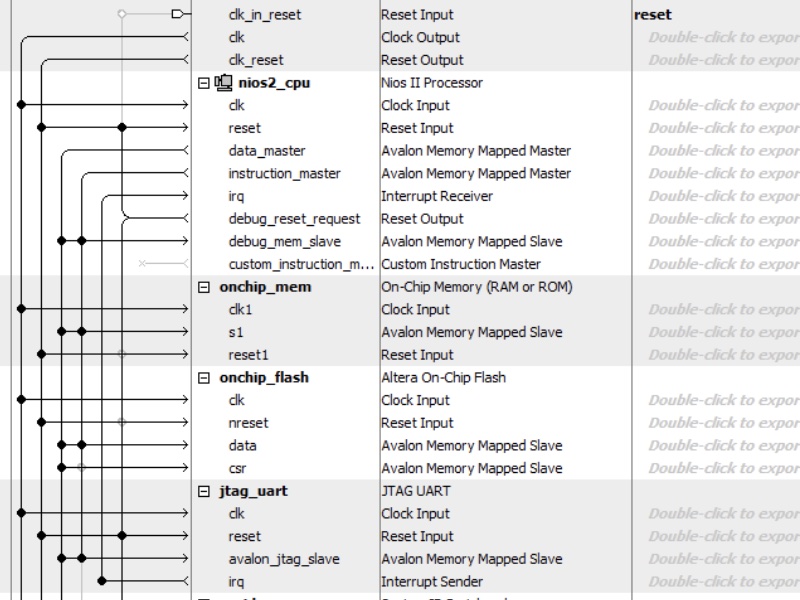Click the reset export name cell
Viewport: 800px width, 600px height.
coord(653,15)
